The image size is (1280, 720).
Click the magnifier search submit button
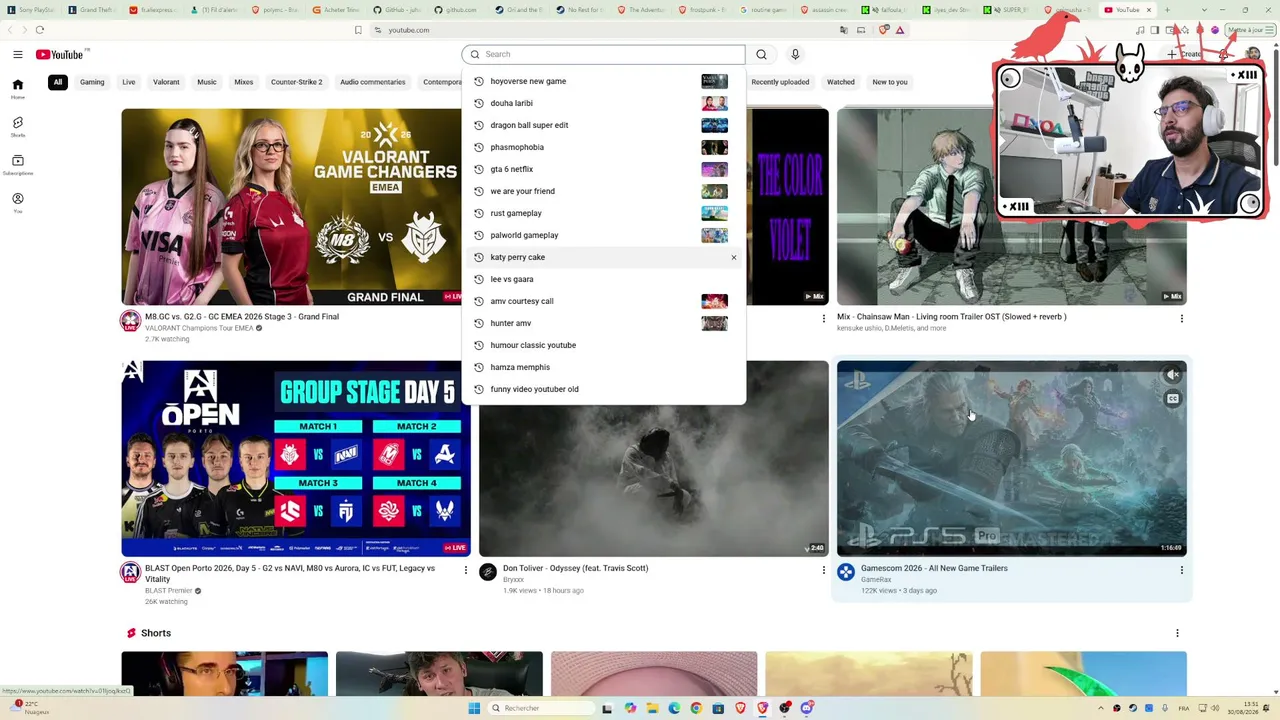(761, 54)
